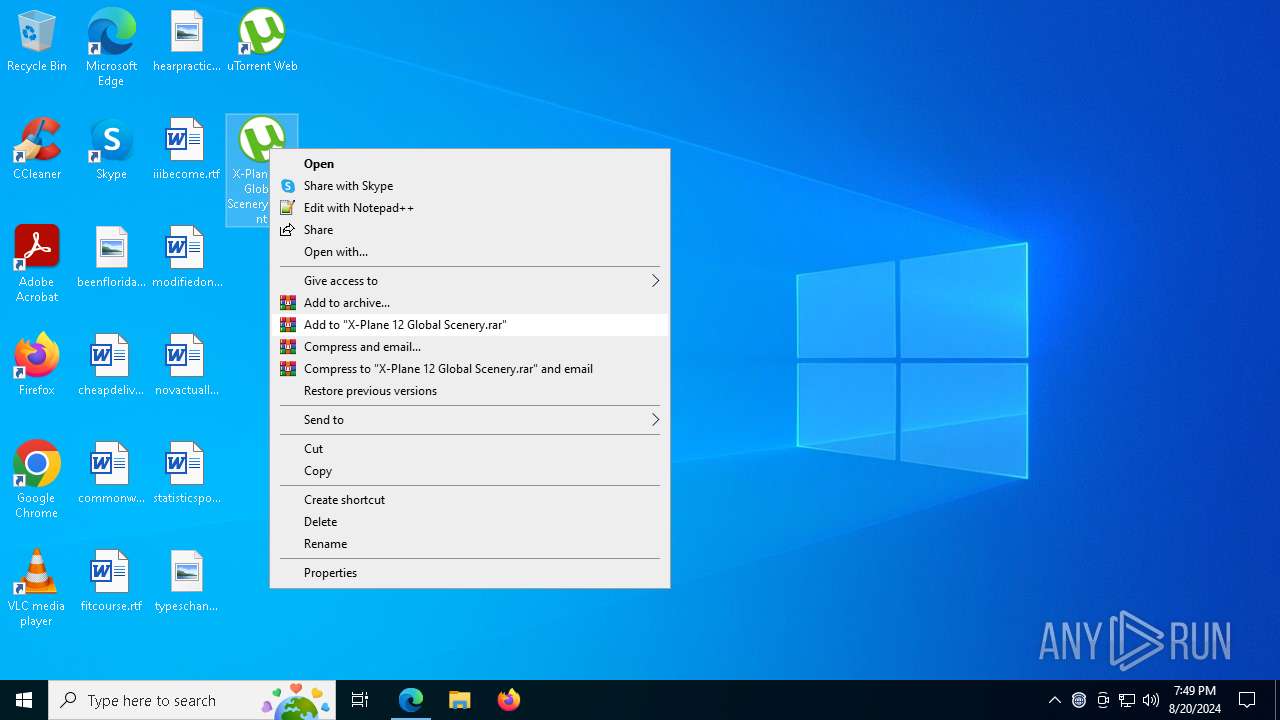1280x720 pixels.
Task: Select the typeschan image file icon
Action: (186, 582)
